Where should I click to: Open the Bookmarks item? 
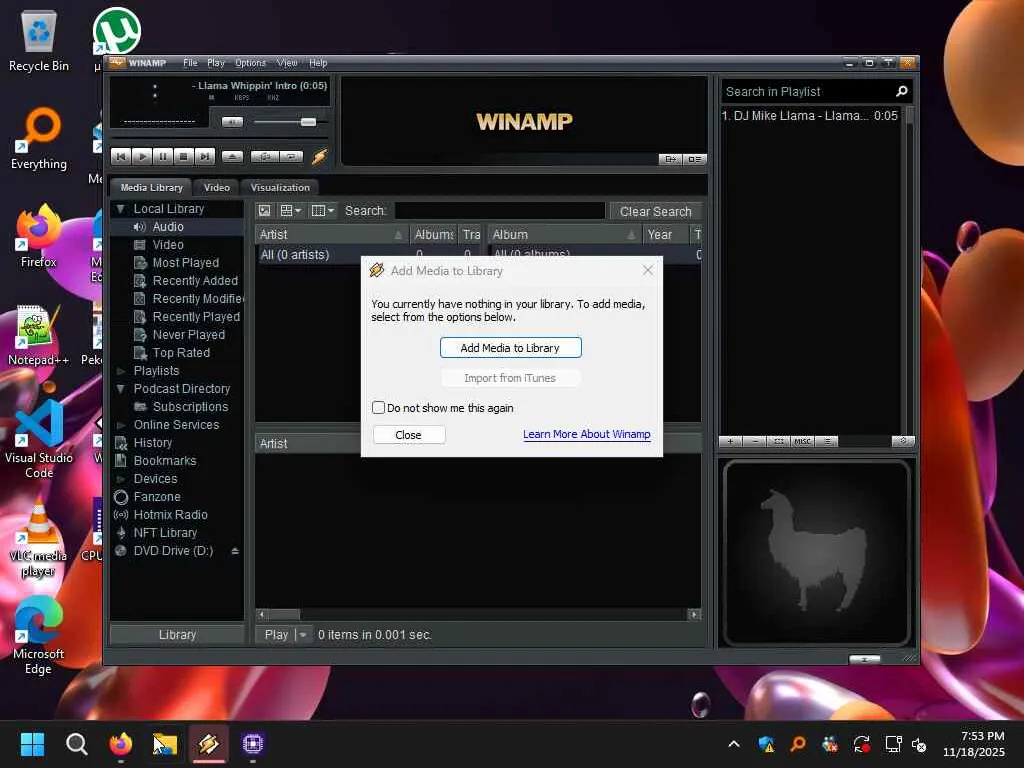coord(165,461)
